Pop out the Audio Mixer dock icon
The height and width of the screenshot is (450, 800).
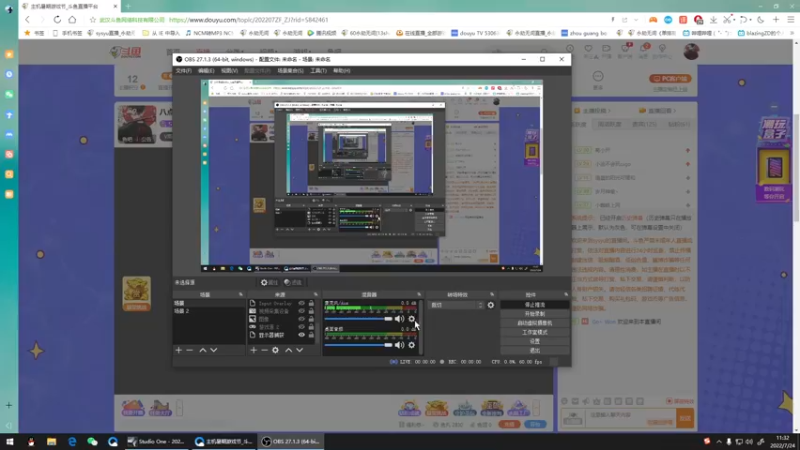[x=419, y=294]
